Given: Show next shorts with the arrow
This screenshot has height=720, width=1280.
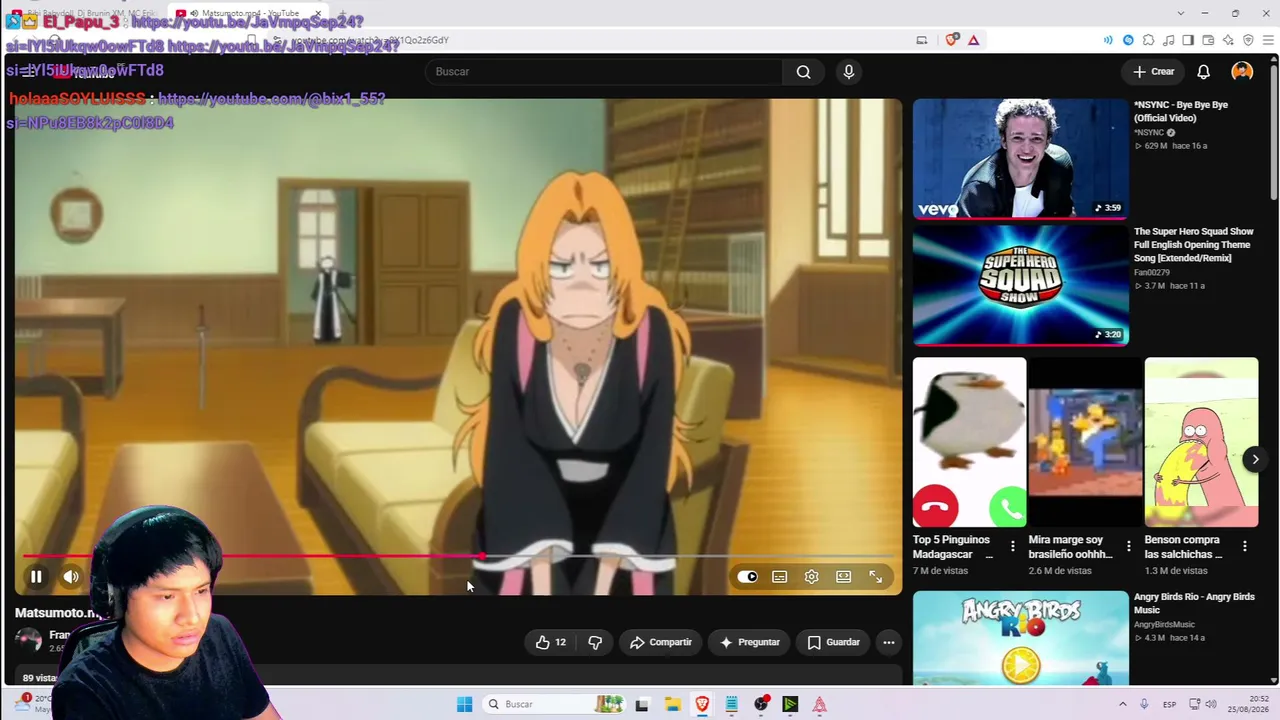Looking at the screenshot, I should [x=1255, y=460].
